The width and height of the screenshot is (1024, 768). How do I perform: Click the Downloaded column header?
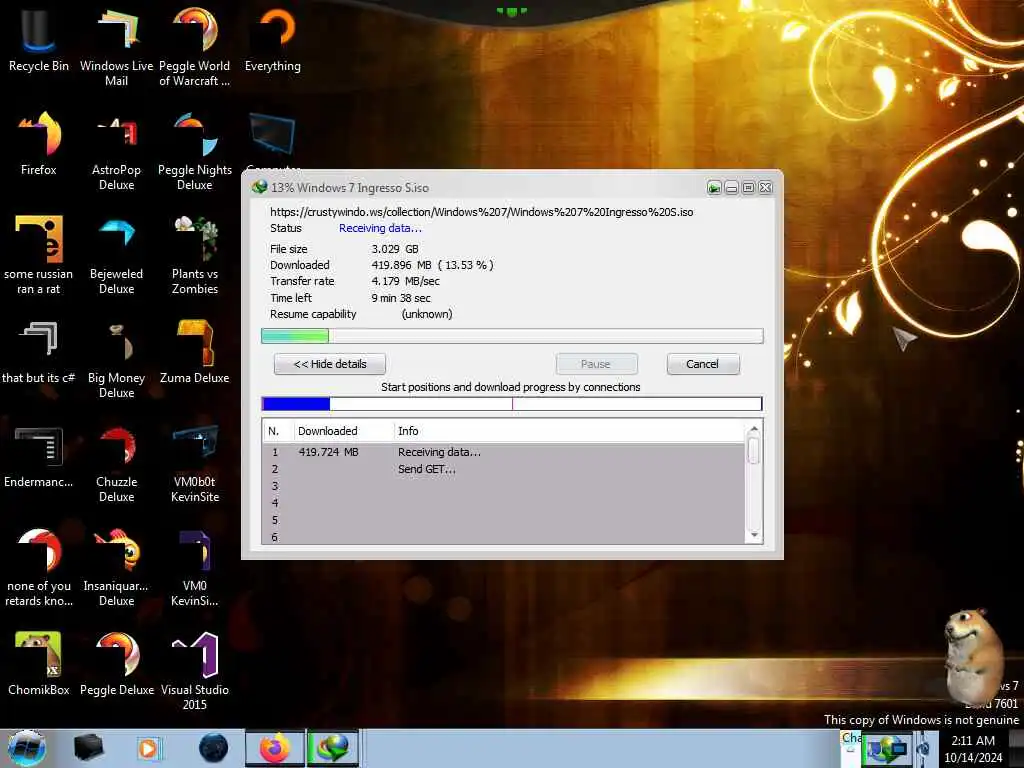point(344,431)
